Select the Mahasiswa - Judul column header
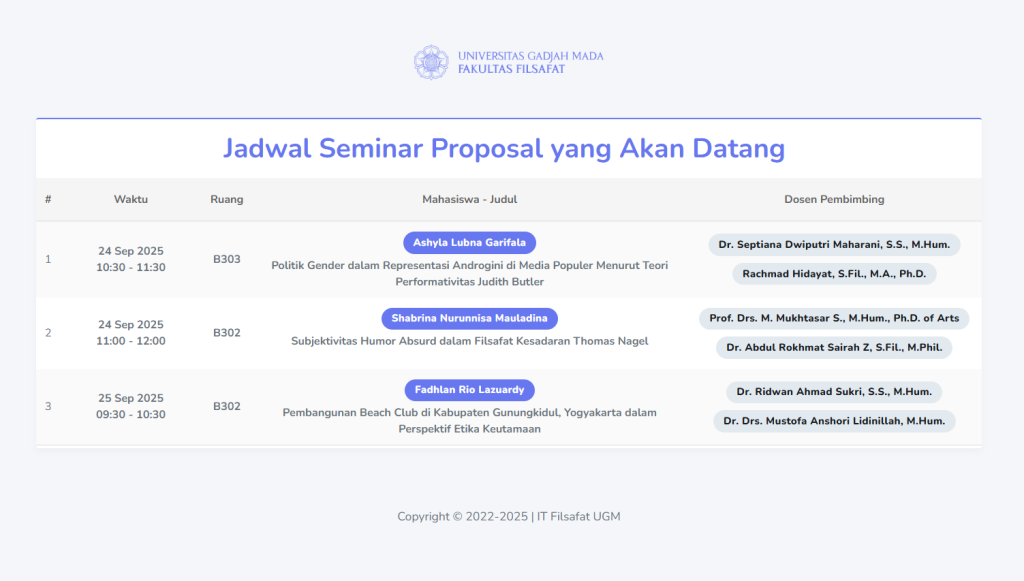 pos(471,199)
